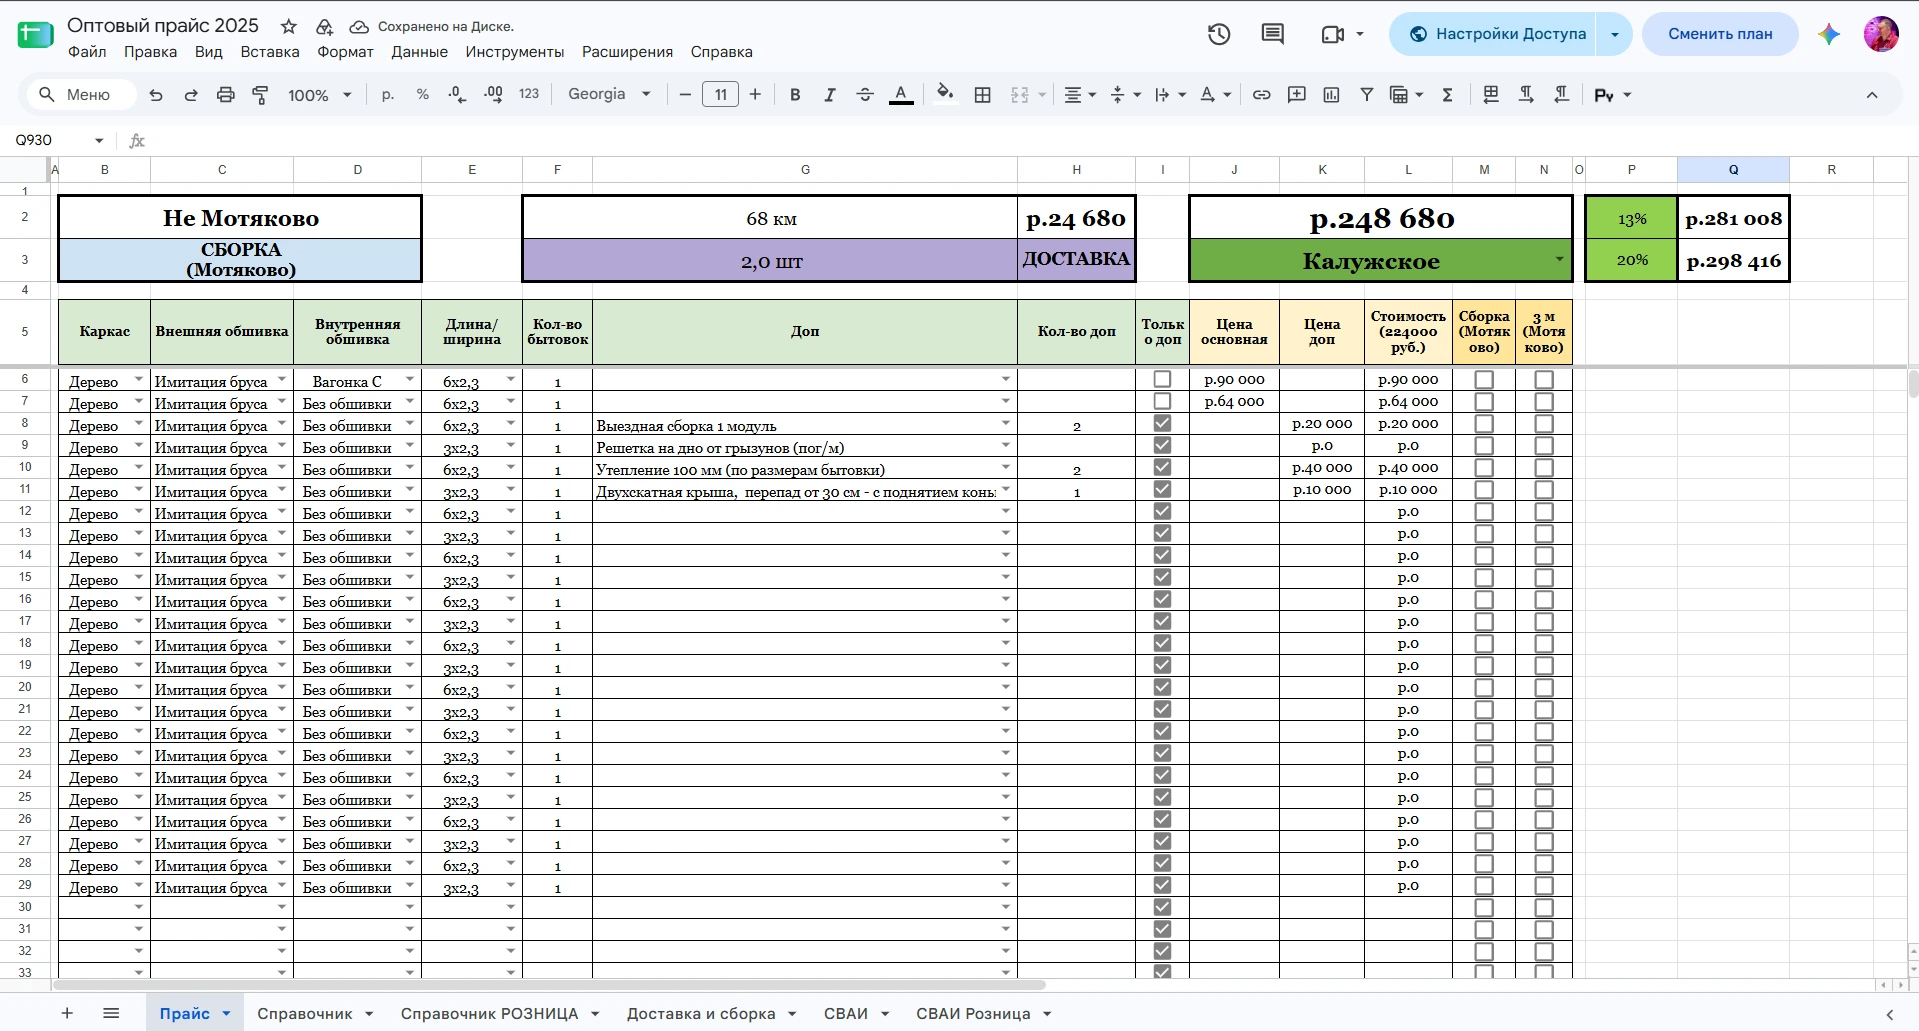Open the text color picker
Viewport: 1919px width, 1031px height.
(x=901, y=95)
